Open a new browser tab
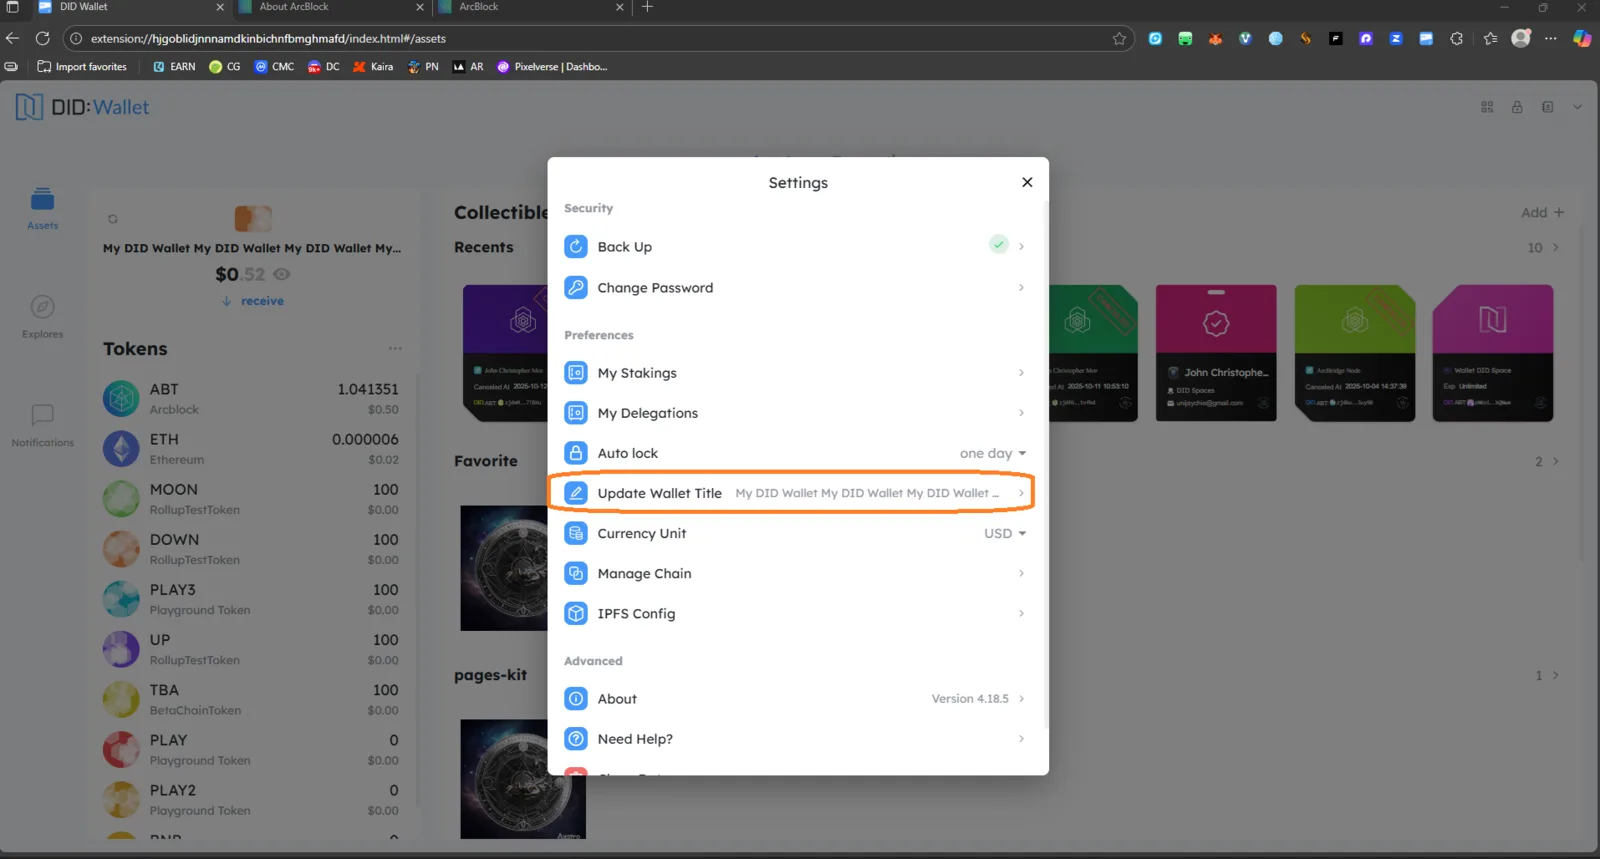This screenshot has width=1600, height=859. pyautogui.click(x=647, y=7)
